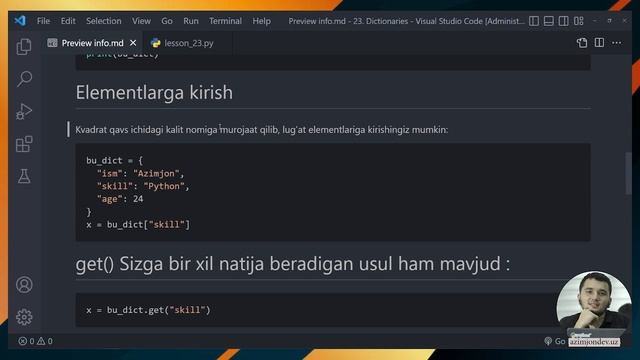640x360 pixels.
Task: Open the Selection menu
Action: tap(104, 21)
